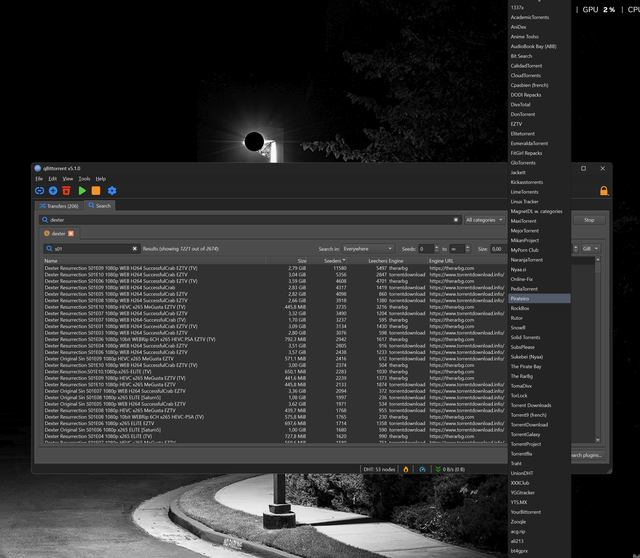Select 'Dexter Resurrection S01E09 1080p WEB H264 SuccessfulCrab EZTV (TV)' row

click(x=275, y=268)
